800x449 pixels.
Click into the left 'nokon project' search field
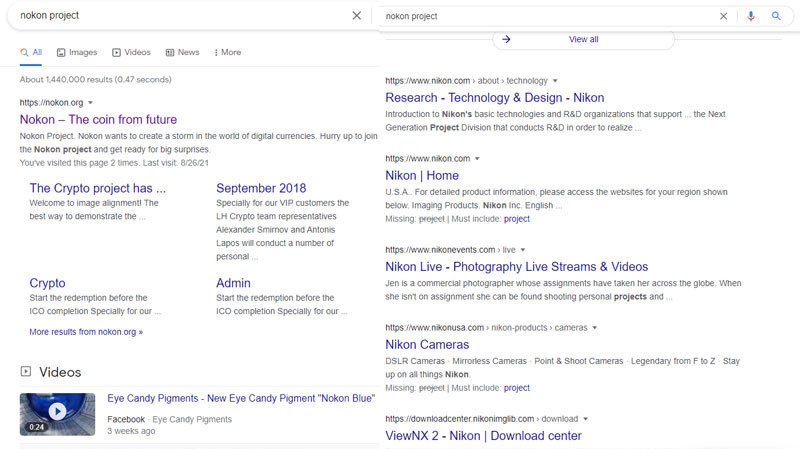pos(184,16)
